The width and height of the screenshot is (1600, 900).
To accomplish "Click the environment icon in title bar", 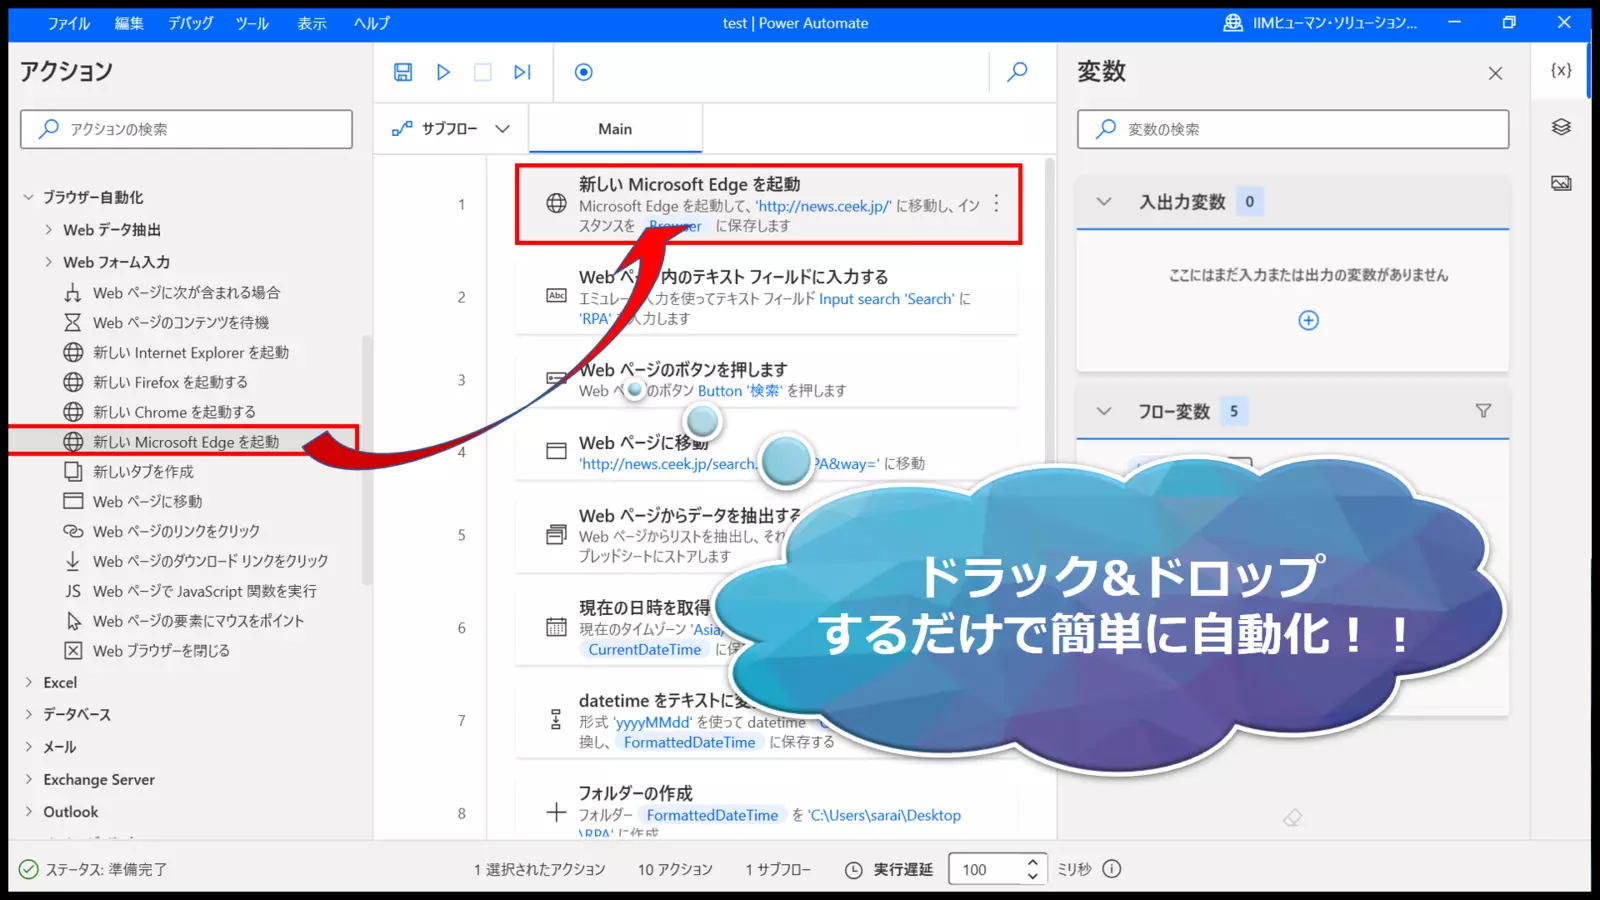I will [1233, 23].
